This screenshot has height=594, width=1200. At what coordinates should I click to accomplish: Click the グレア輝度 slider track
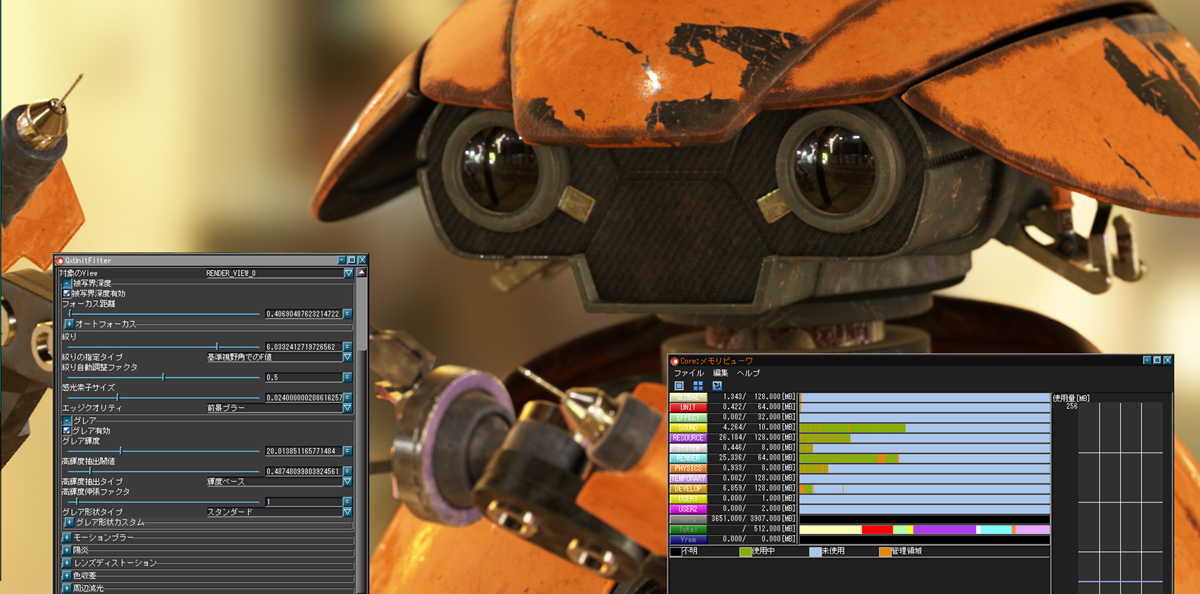click(x=162, y=451)
